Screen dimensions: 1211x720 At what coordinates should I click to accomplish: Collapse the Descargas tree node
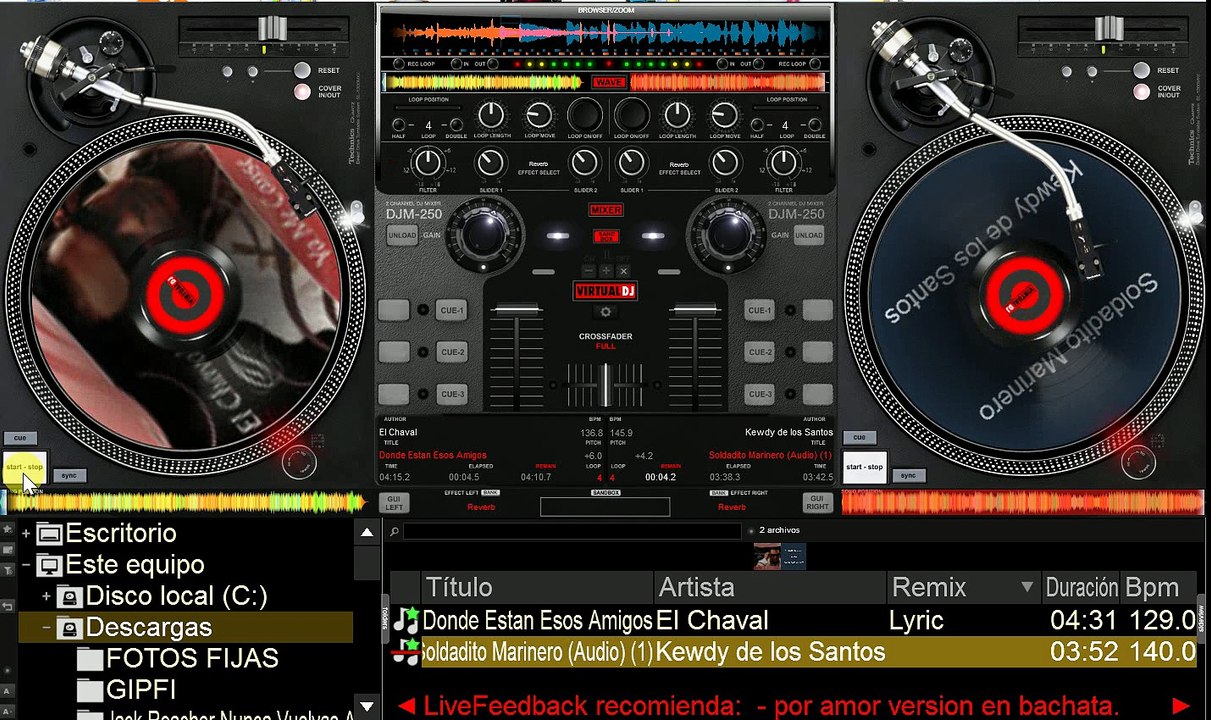(x=46, y=628)
